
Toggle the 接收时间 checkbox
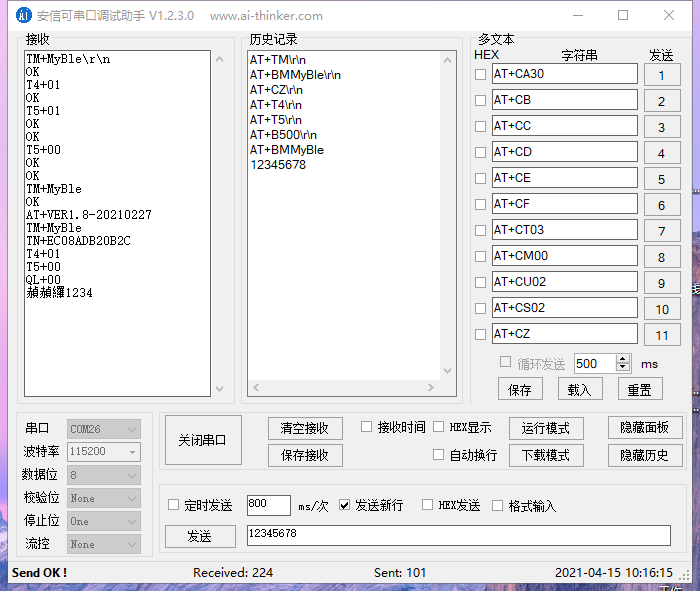[x=367, y=427]
